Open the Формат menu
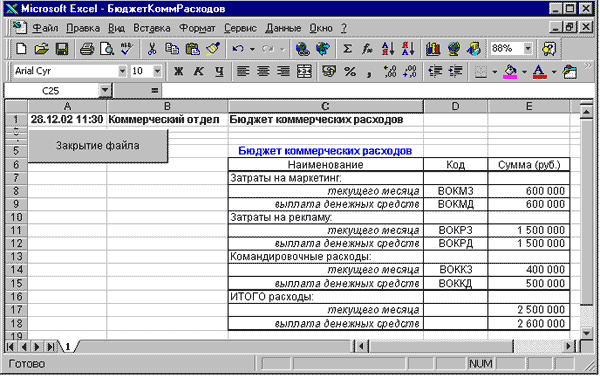The height and width of the screenshot is (378, 600). click(197, 28)
